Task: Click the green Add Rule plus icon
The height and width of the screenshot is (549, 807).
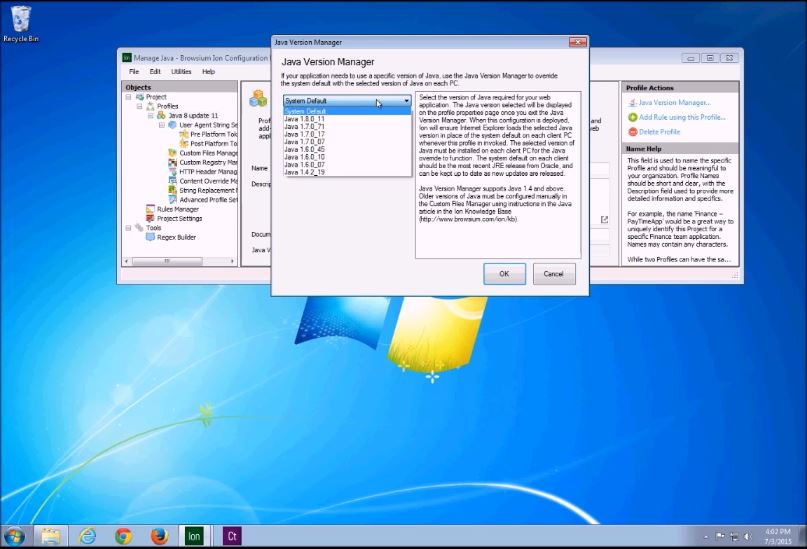Action: click(633, 117)
